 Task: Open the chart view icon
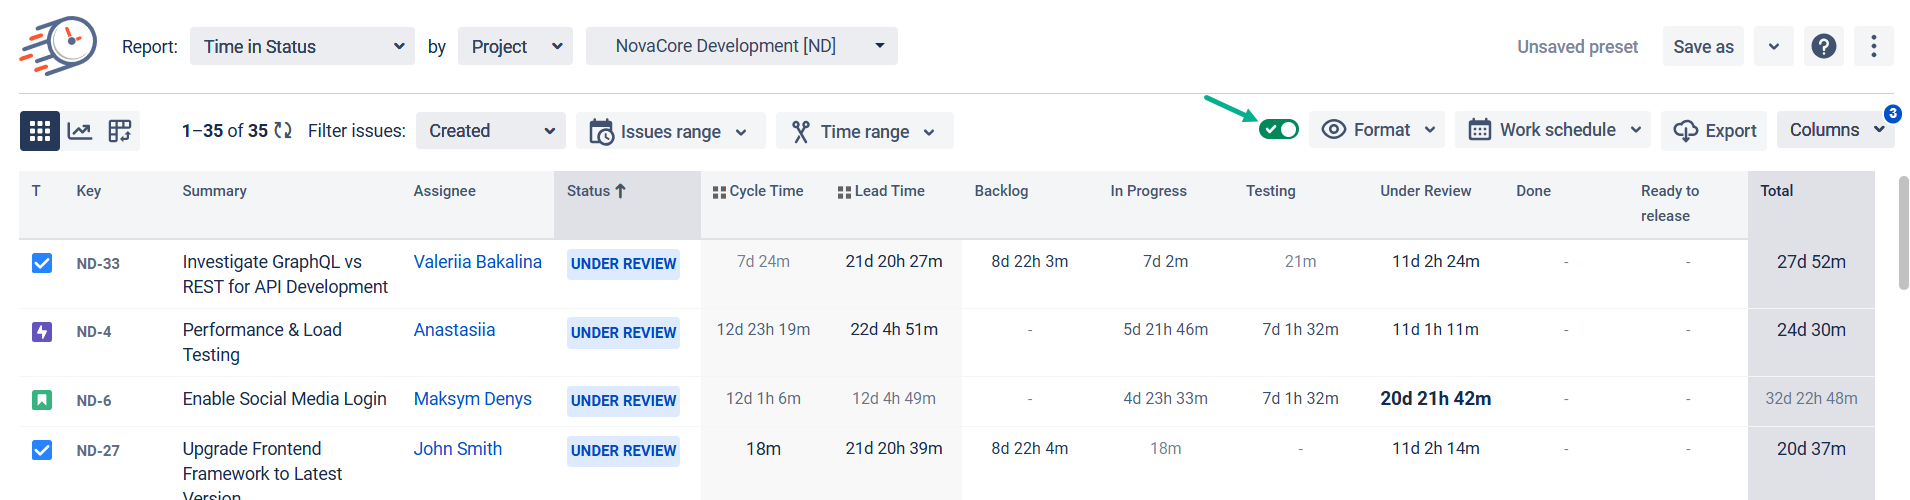pos(80,131)
